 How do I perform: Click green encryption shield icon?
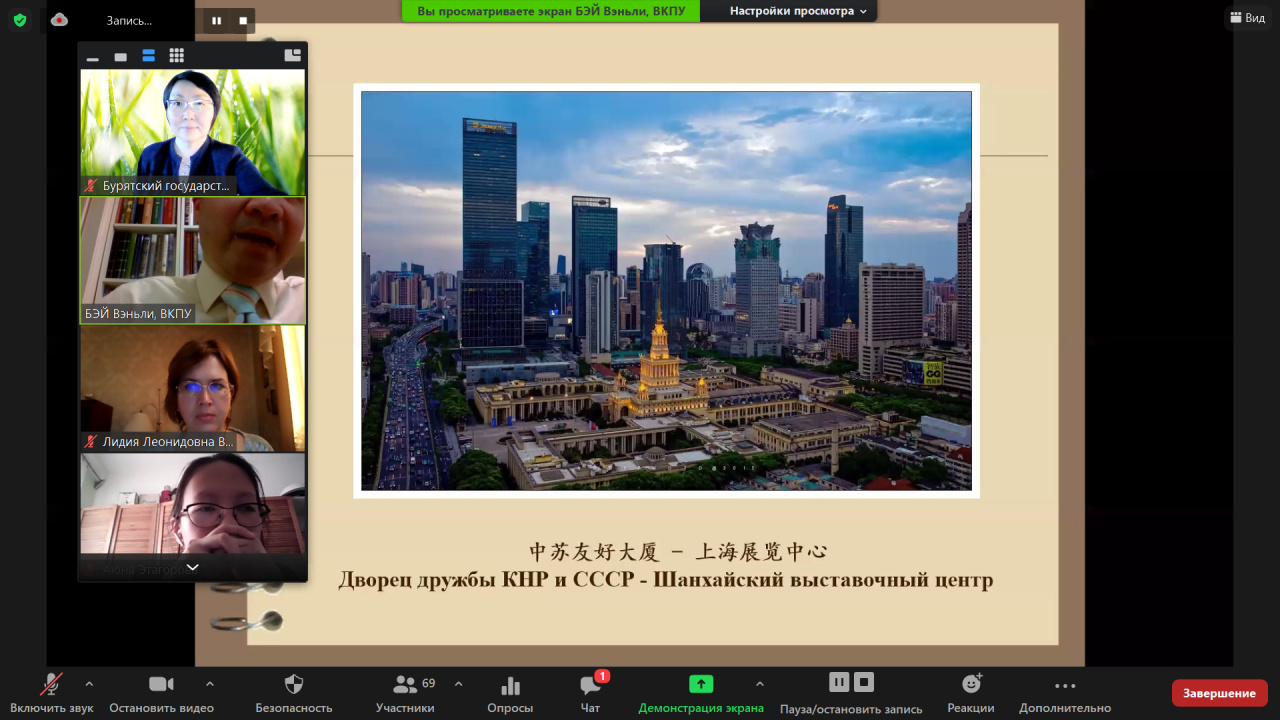pos(20,20)
